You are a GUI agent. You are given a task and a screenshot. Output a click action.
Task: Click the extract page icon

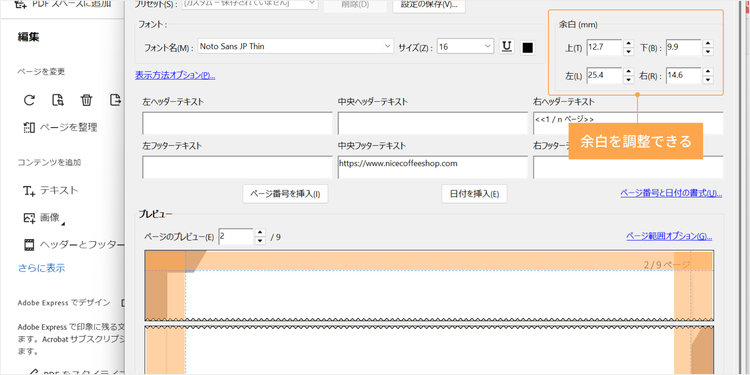(x=58, y=100)
